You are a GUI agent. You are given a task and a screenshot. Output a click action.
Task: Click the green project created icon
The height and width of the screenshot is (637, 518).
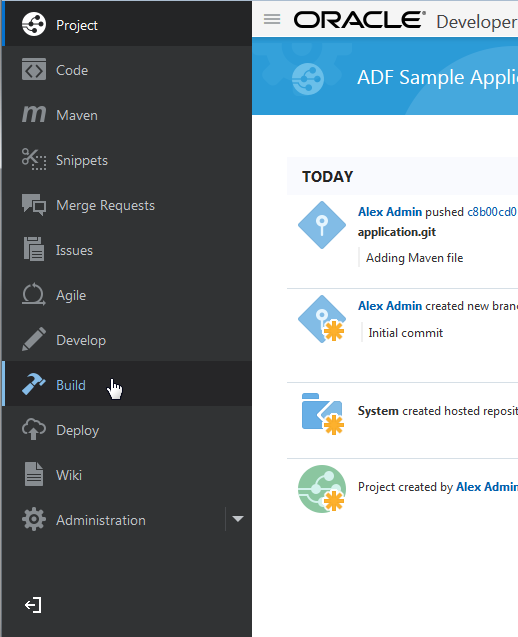(x=322, y=489)
